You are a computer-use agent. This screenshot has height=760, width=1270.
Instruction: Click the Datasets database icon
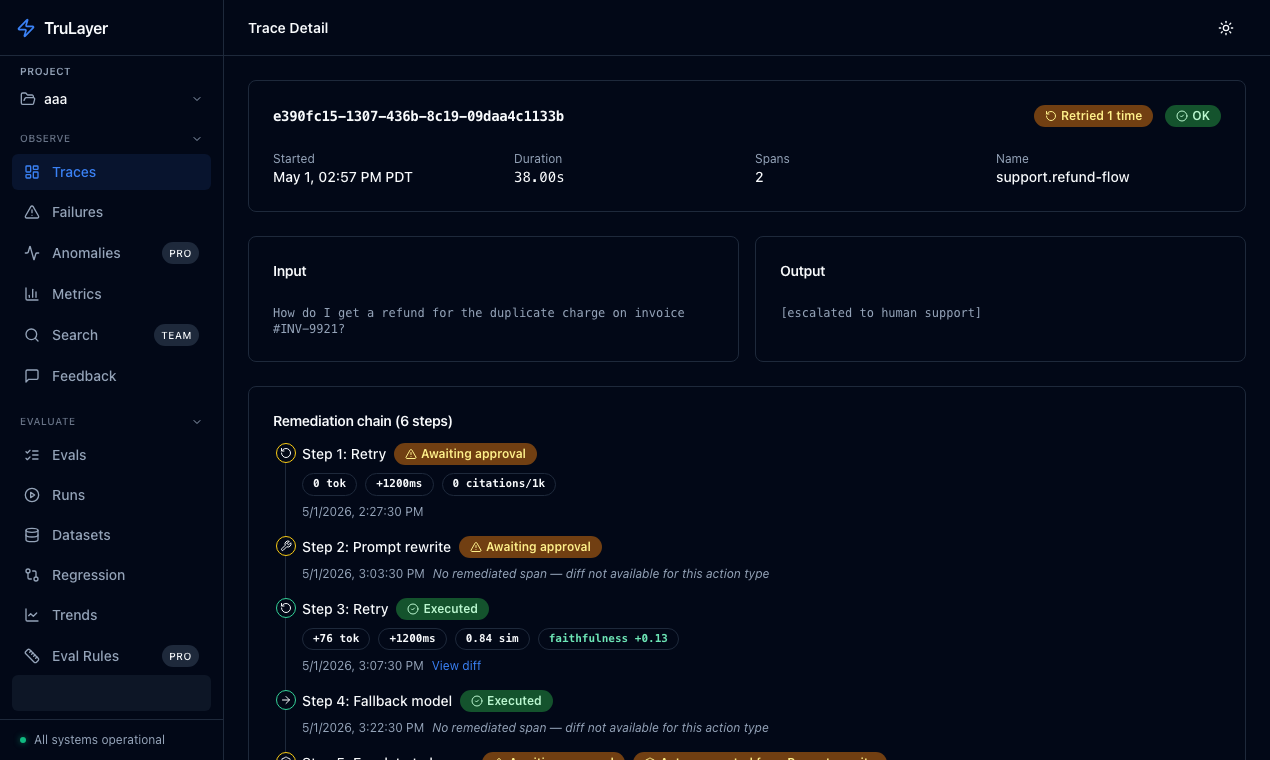tap(32, 535)
